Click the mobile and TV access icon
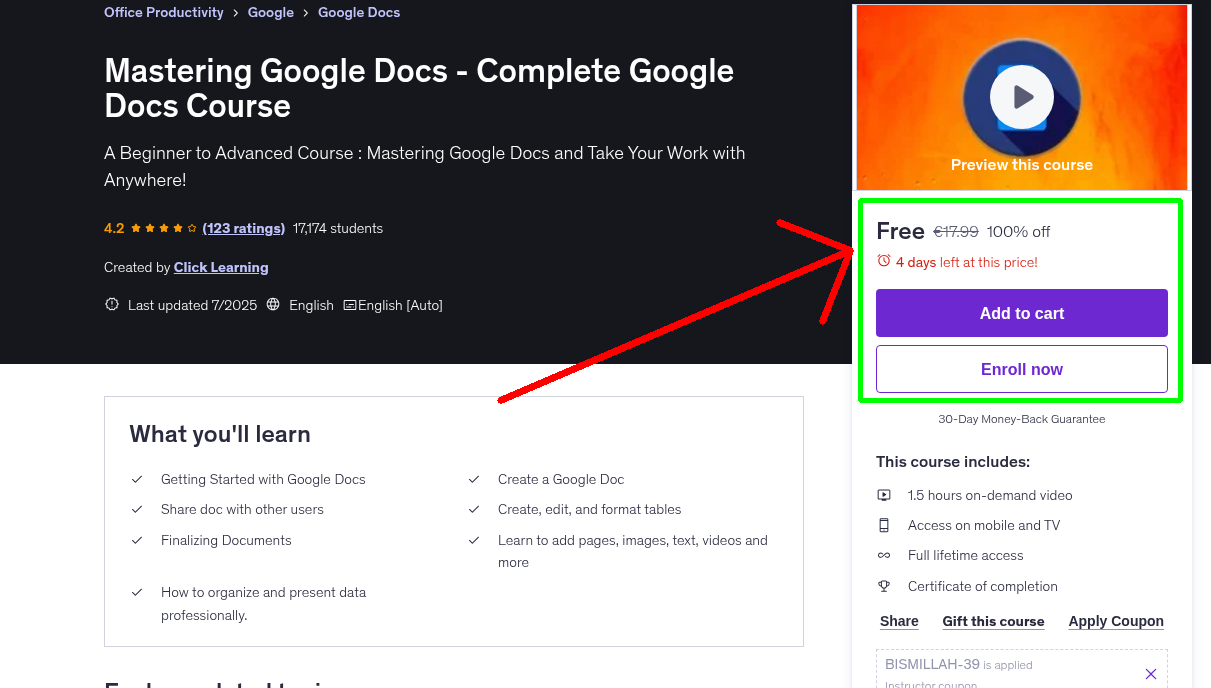This screenshot has width=1211, height=688. click(x=884, y=525)
